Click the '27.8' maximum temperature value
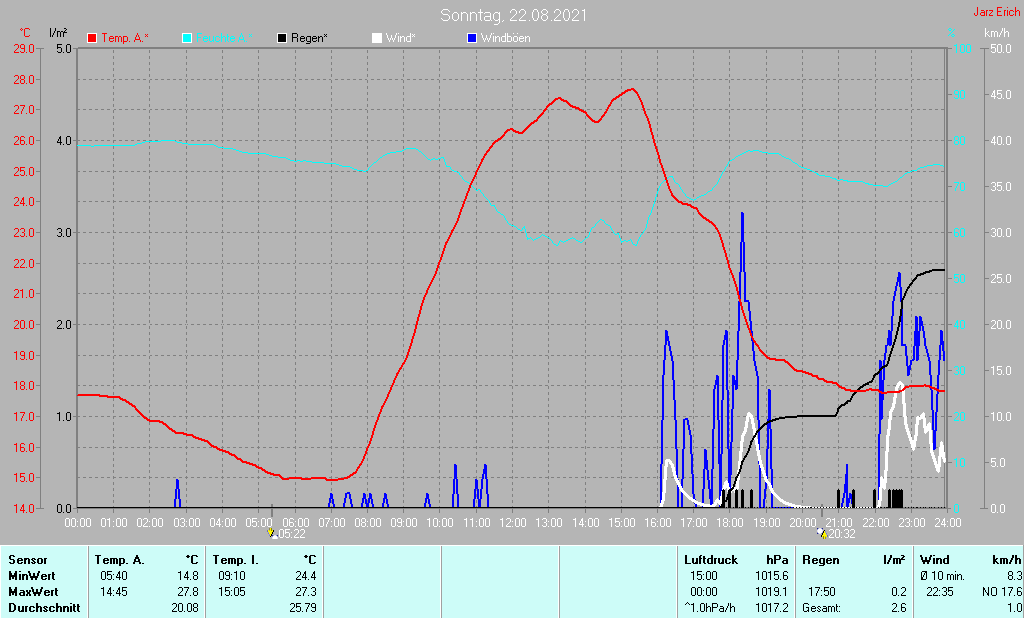 [x=187, y=591]
